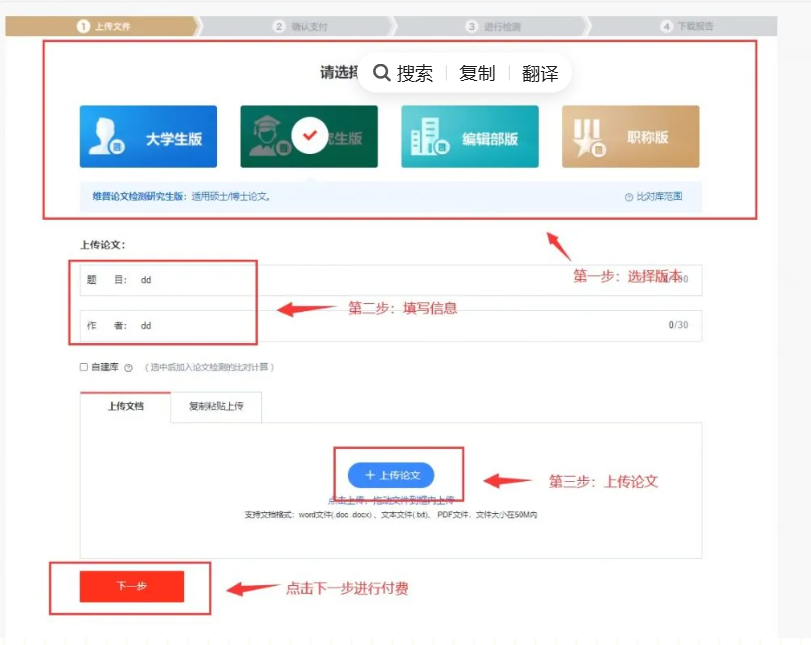Screen dimensions: 811x645
Task: Click the 职称版 version label
Action: click(x=647, y=138)
